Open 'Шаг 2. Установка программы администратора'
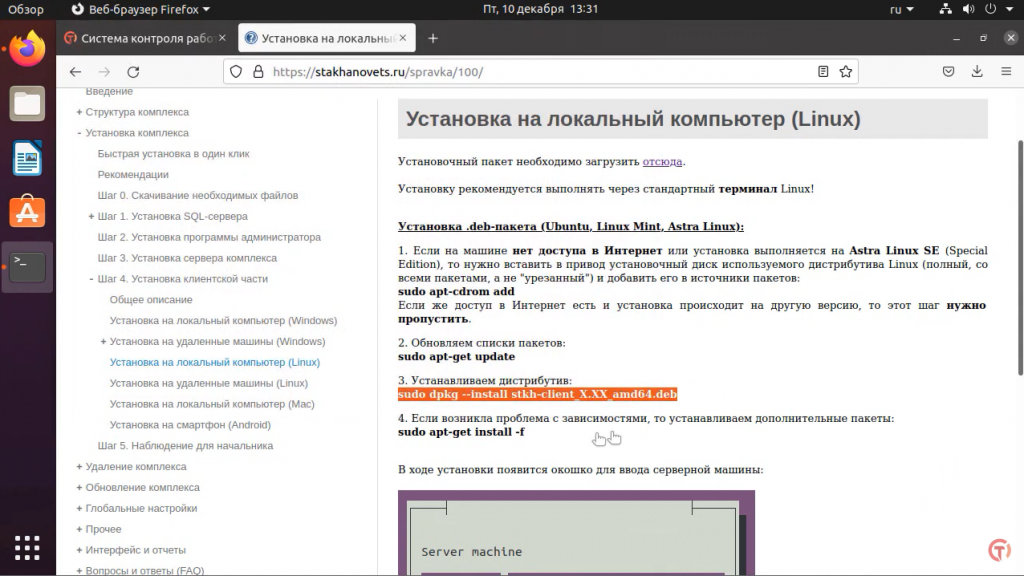The image size is (1024, 576). click(x=209, y=238)
